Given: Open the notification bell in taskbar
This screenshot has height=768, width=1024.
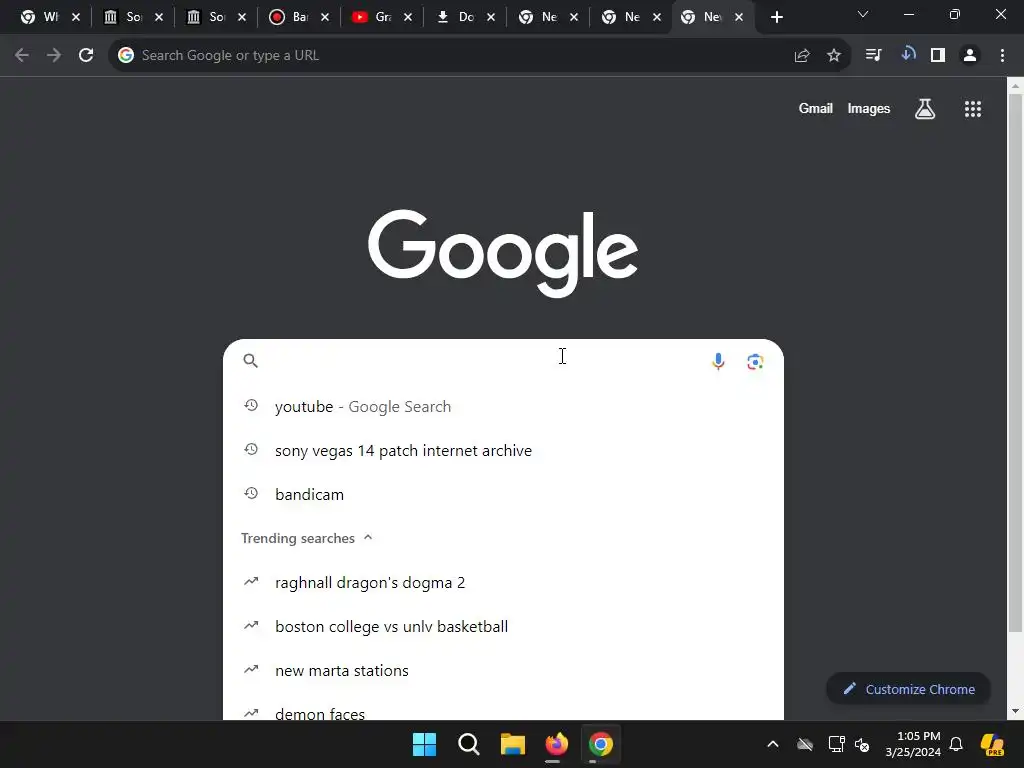Looking at the screenshot, I should (x=956, y=744).
